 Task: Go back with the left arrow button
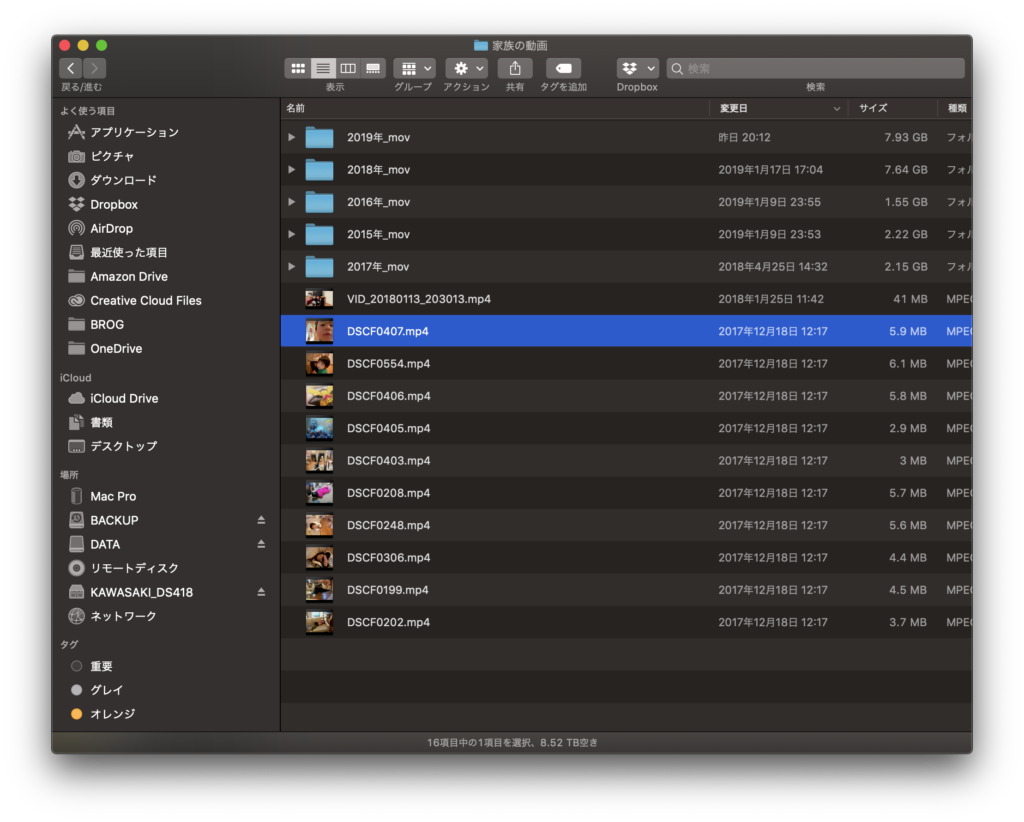pyautogui.click(x=70, y=68)
